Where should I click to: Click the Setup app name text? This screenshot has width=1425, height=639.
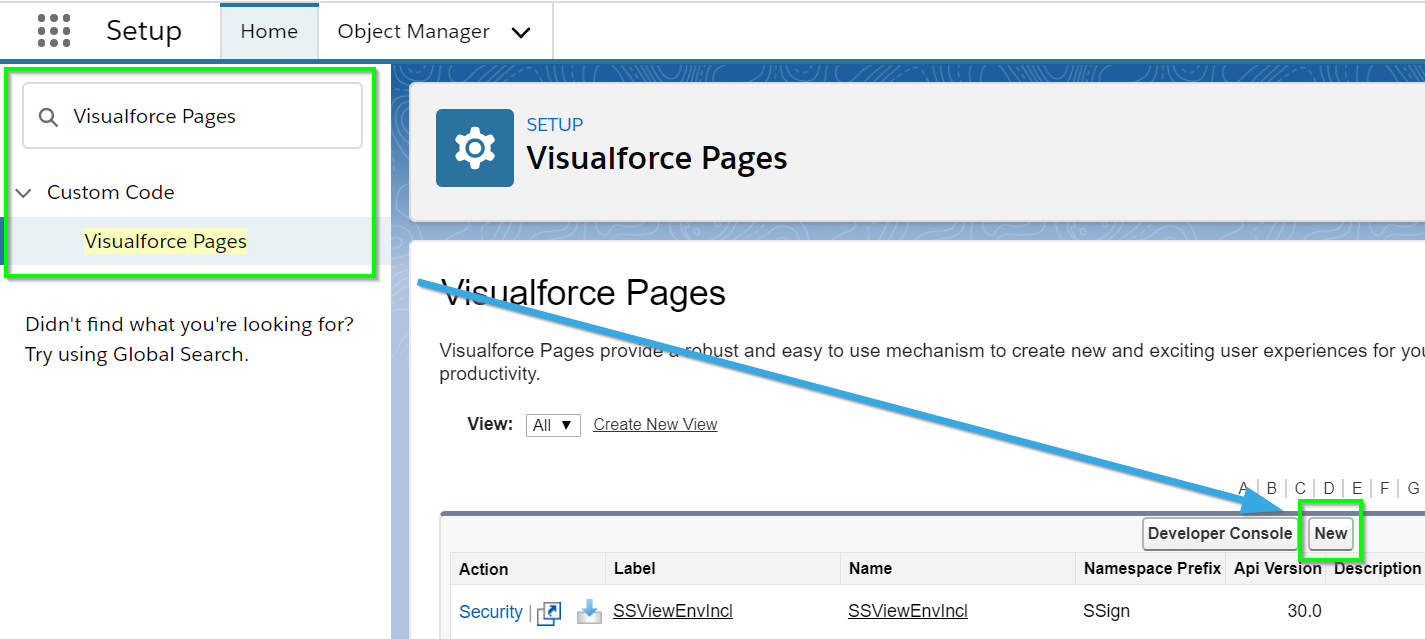(x=144, y=31)
